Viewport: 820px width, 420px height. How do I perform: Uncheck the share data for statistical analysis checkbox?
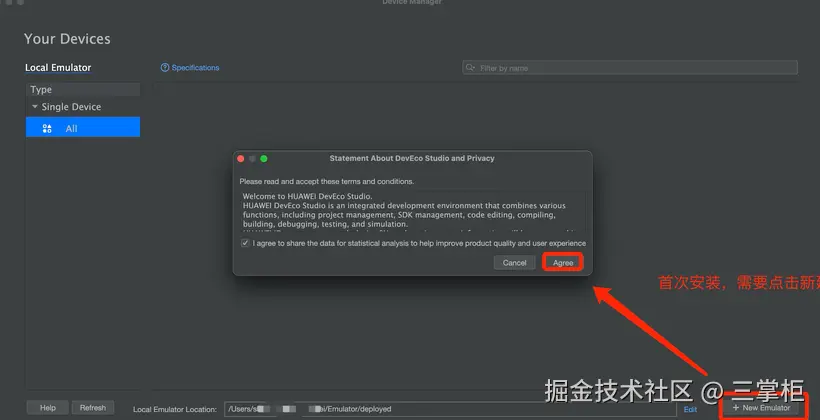pyautogui.click(x=245, y=243)
